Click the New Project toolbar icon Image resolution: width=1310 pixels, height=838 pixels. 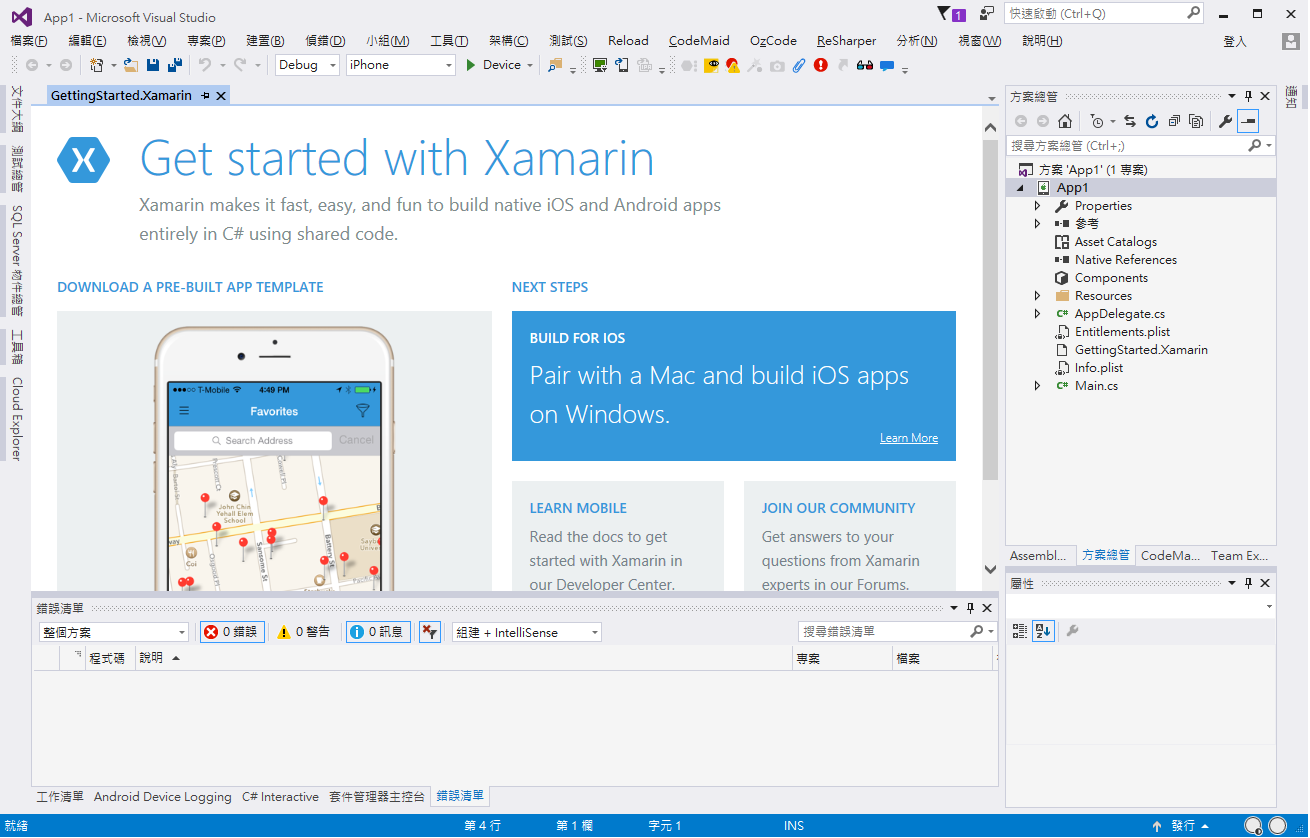click(97, 65)
